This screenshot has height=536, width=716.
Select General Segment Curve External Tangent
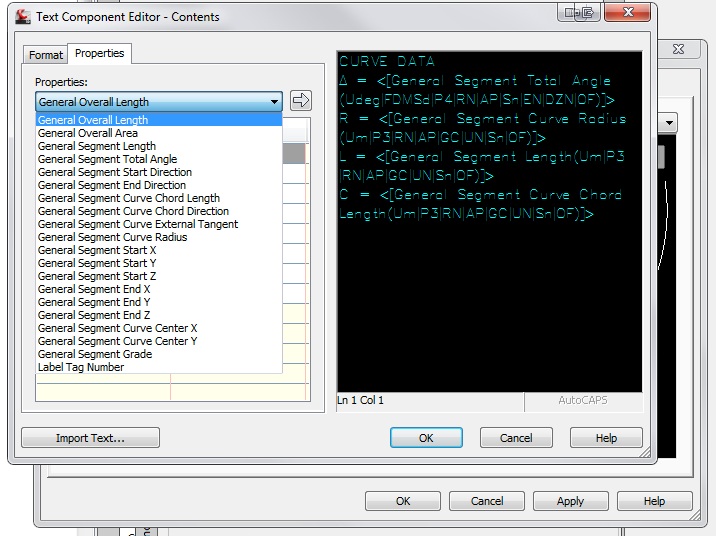(x=158, y=224)
